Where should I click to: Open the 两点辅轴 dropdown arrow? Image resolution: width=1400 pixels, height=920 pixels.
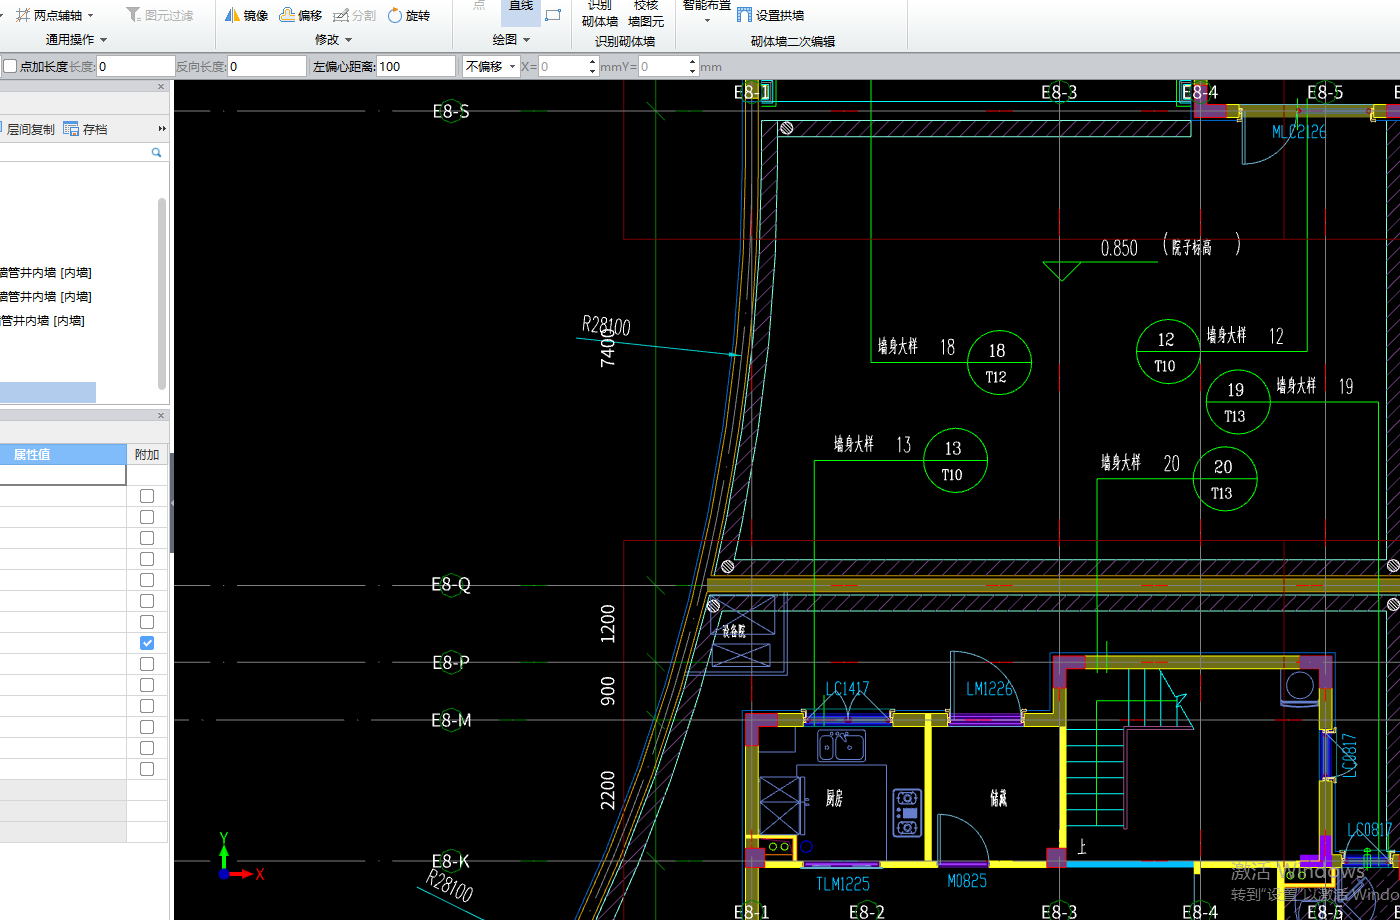pyautogui.click(x=91, y=16)
